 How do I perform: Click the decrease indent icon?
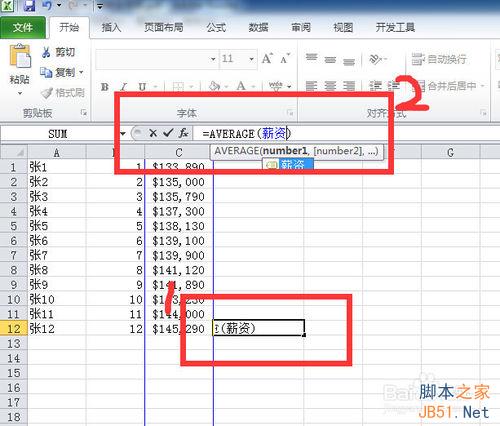(x=375, y=86)
